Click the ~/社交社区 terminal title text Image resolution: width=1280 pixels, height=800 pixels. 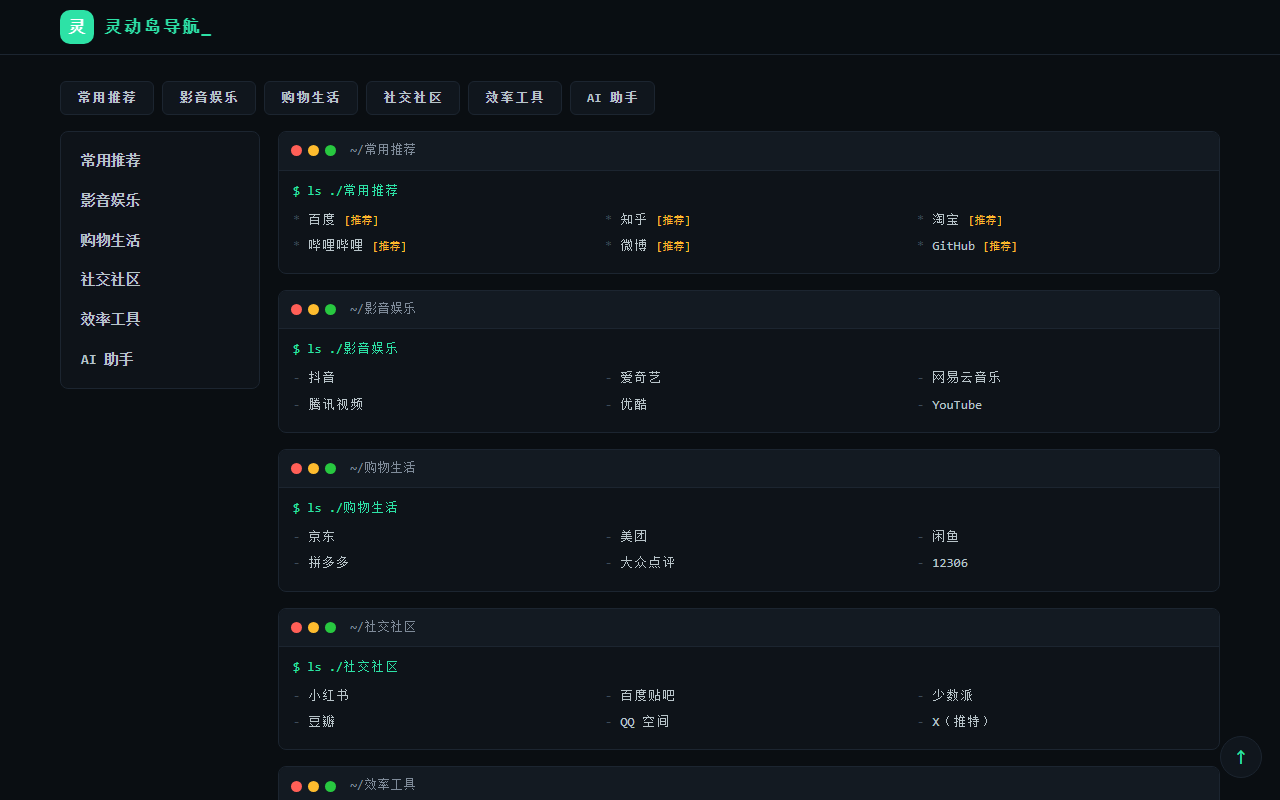click(383, 627)
